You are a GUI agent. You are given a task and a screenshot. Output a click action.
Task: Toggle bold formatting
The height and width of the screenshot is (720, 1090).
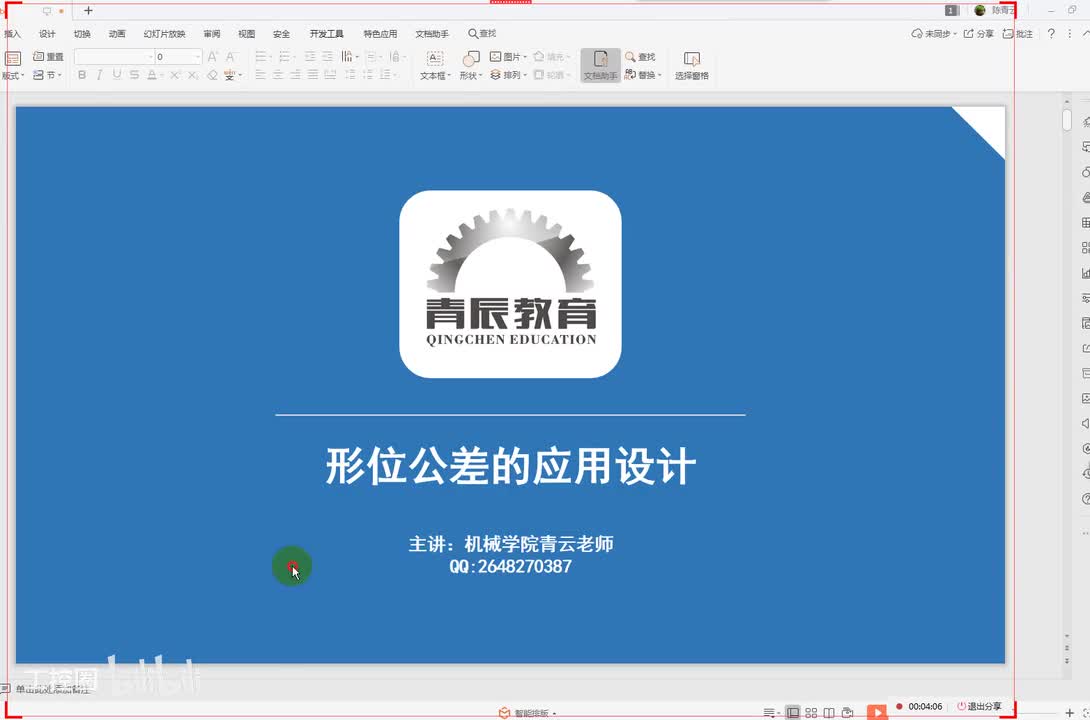(82, 75)
